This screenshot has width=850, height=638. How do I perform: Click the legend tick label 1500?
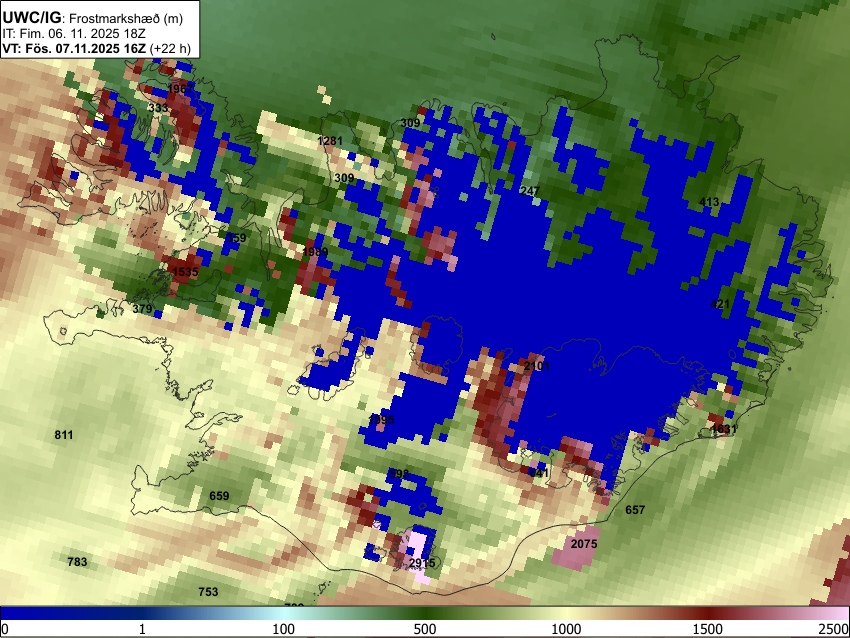pyautogui.click(x=708, y=629)
